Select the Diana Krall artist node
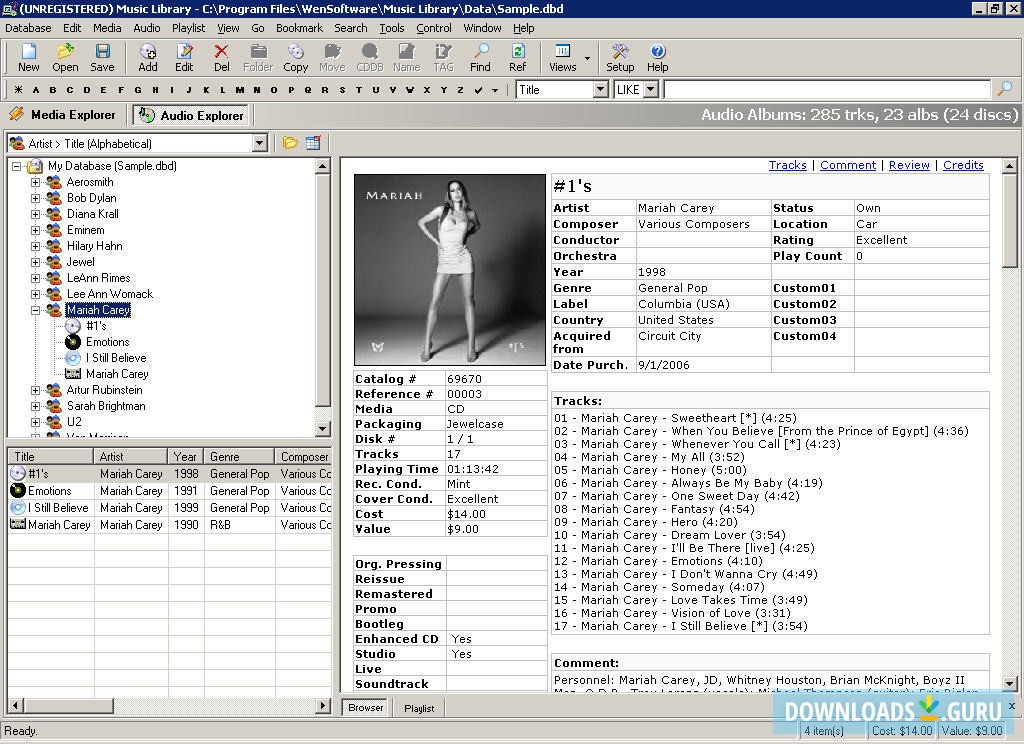The width and height of the screenshot is (1024, 744). (x=92, y=214)
